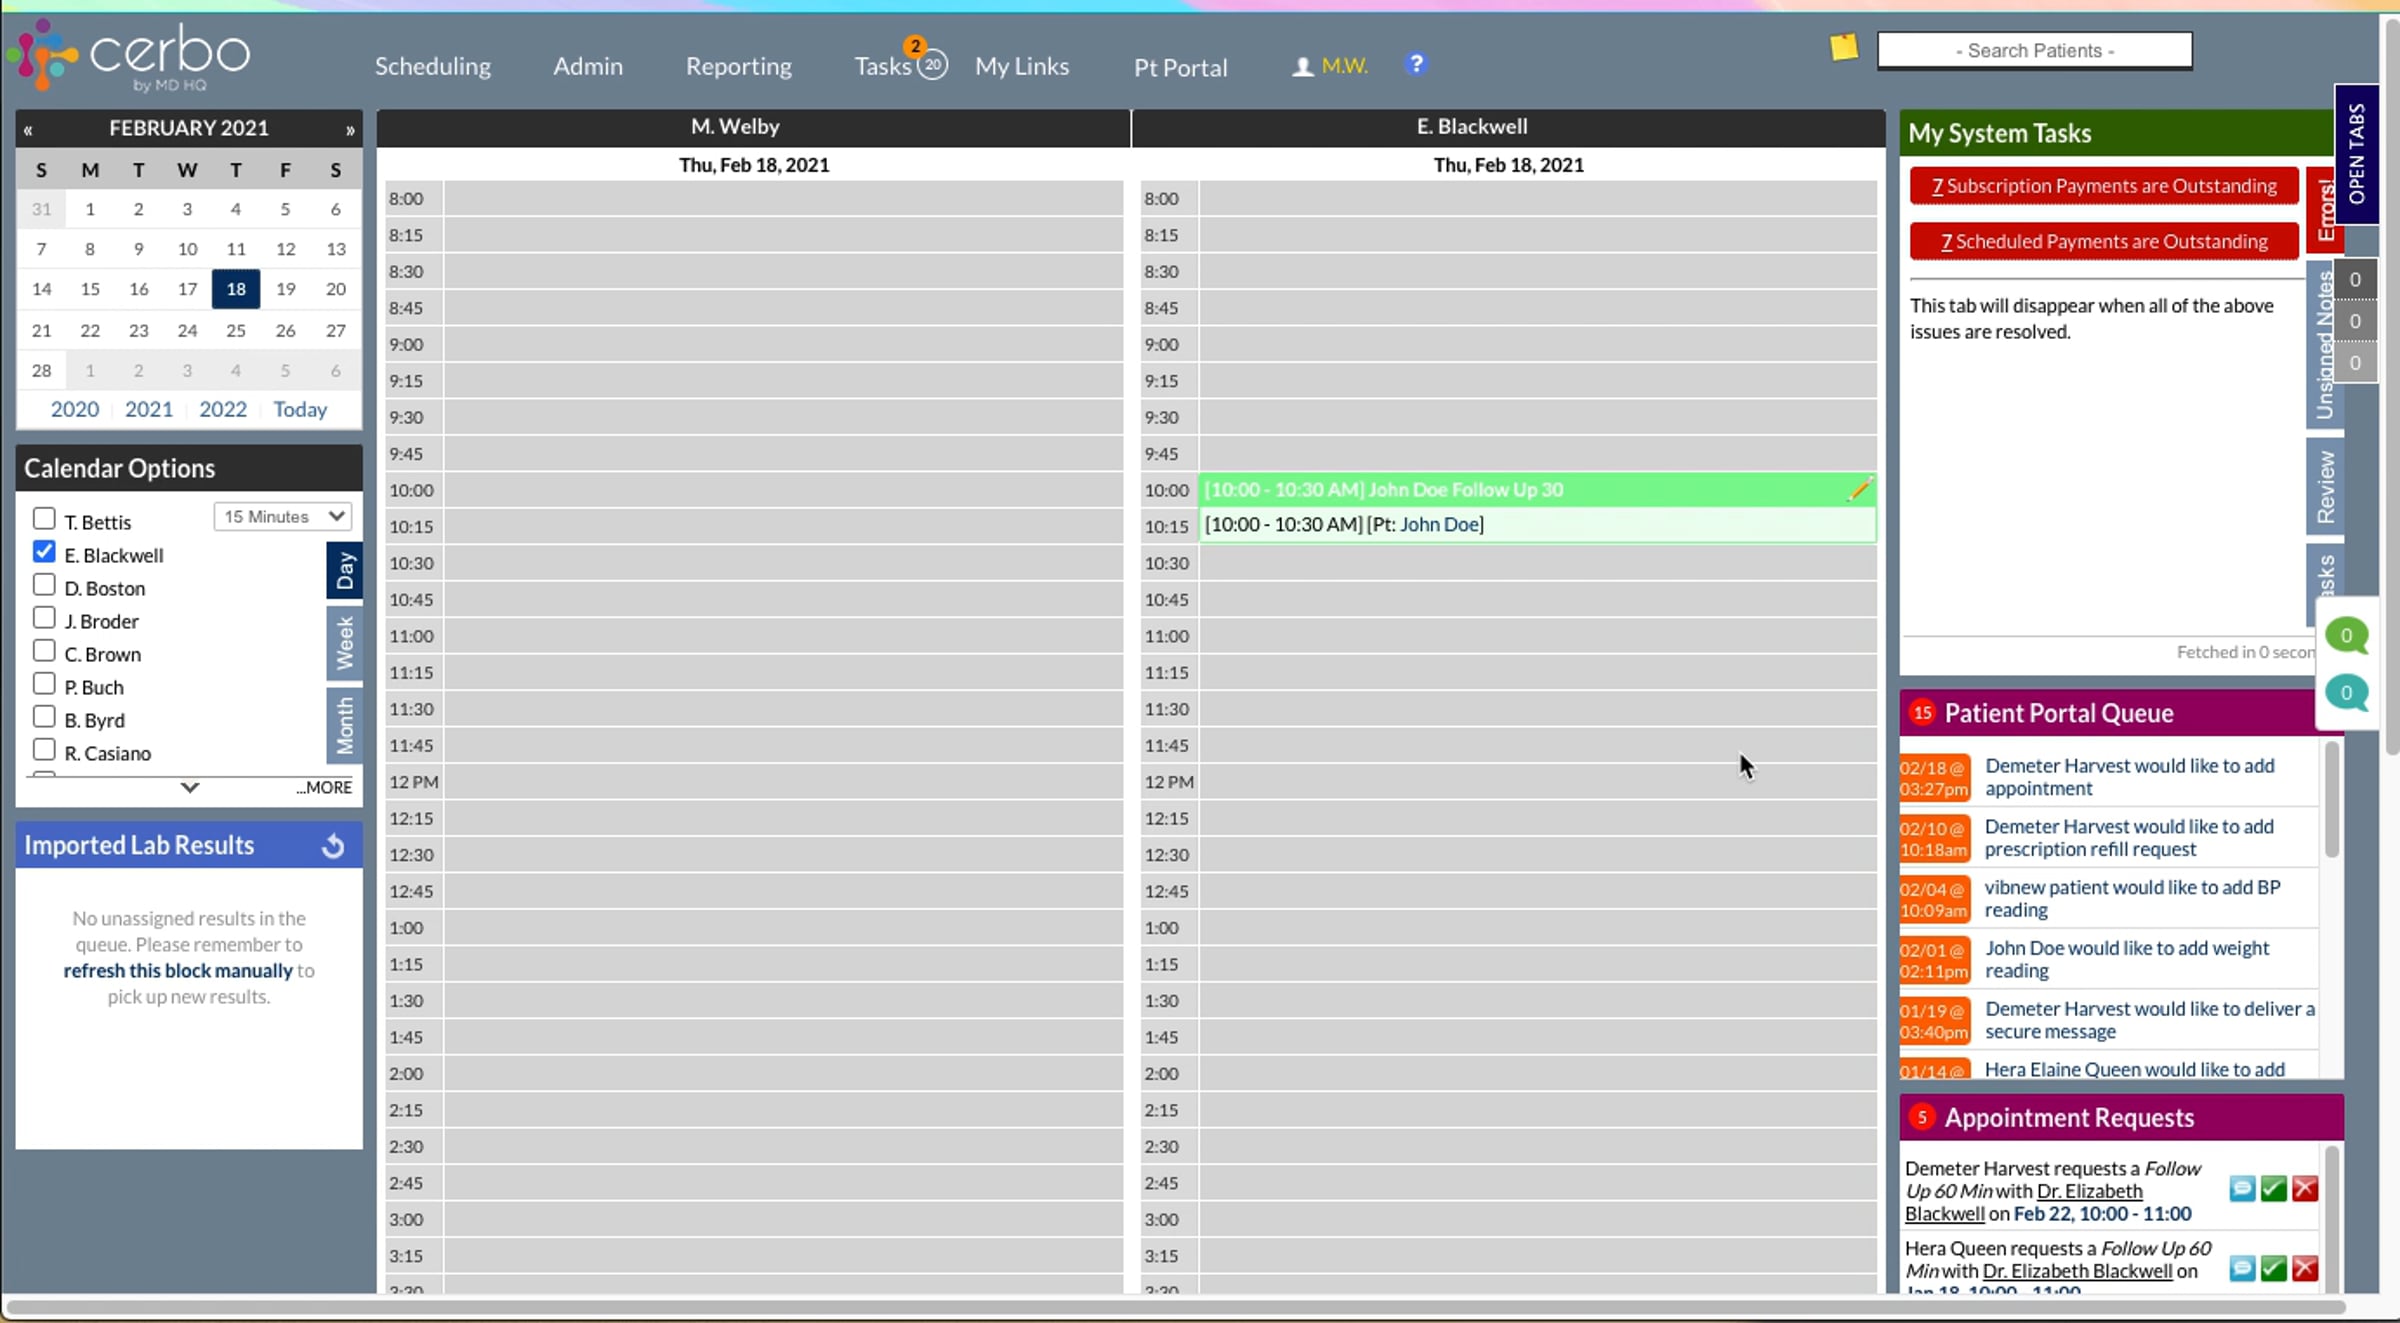Open the 02/18 Demeter Harvest portal entry date tag
The width and height of the screenshot is (2400, 1323).
pos(1934,778)
